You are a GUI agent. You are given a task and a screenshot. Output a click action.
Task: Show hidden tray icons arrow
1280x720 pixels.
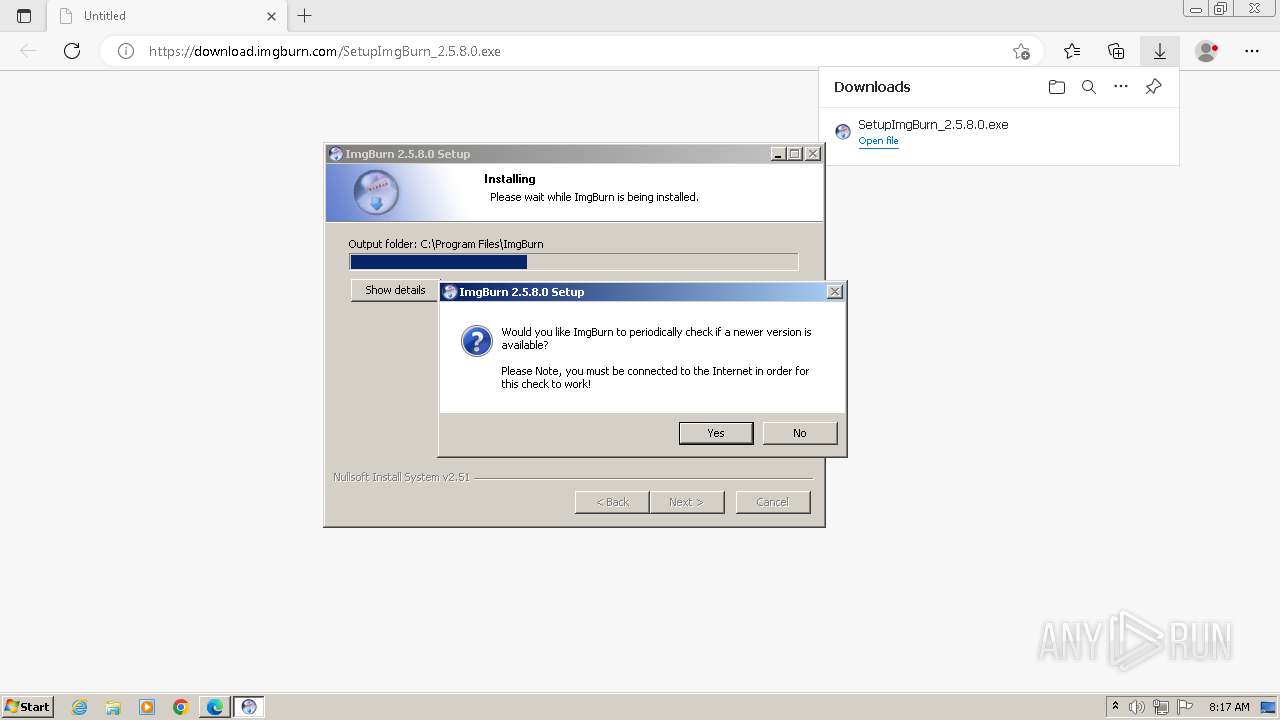(1115, 707)
